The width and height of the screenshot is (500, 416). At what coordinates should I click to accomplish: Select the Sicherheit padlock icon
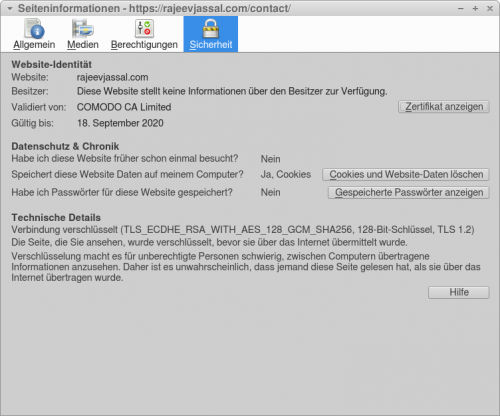(x=211, y=28)
